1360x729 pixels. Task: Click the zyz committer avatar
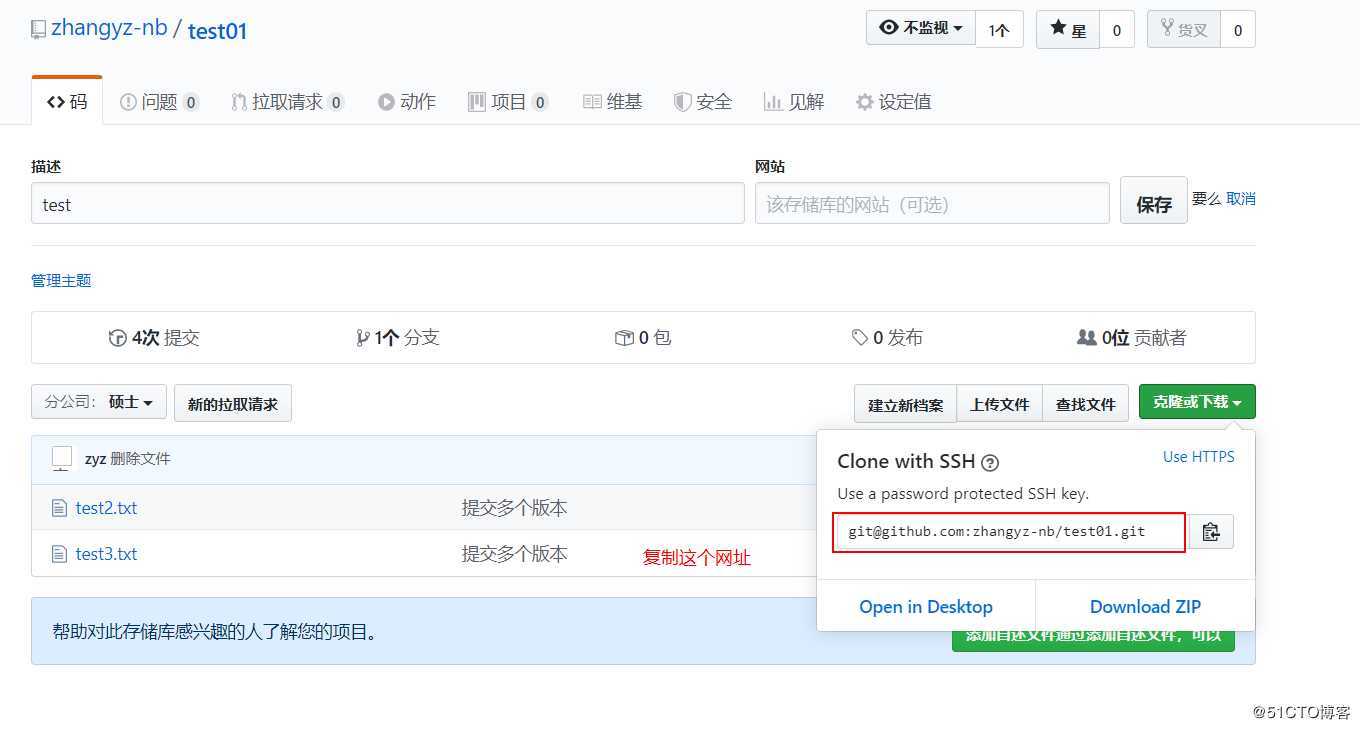point(62,458)
